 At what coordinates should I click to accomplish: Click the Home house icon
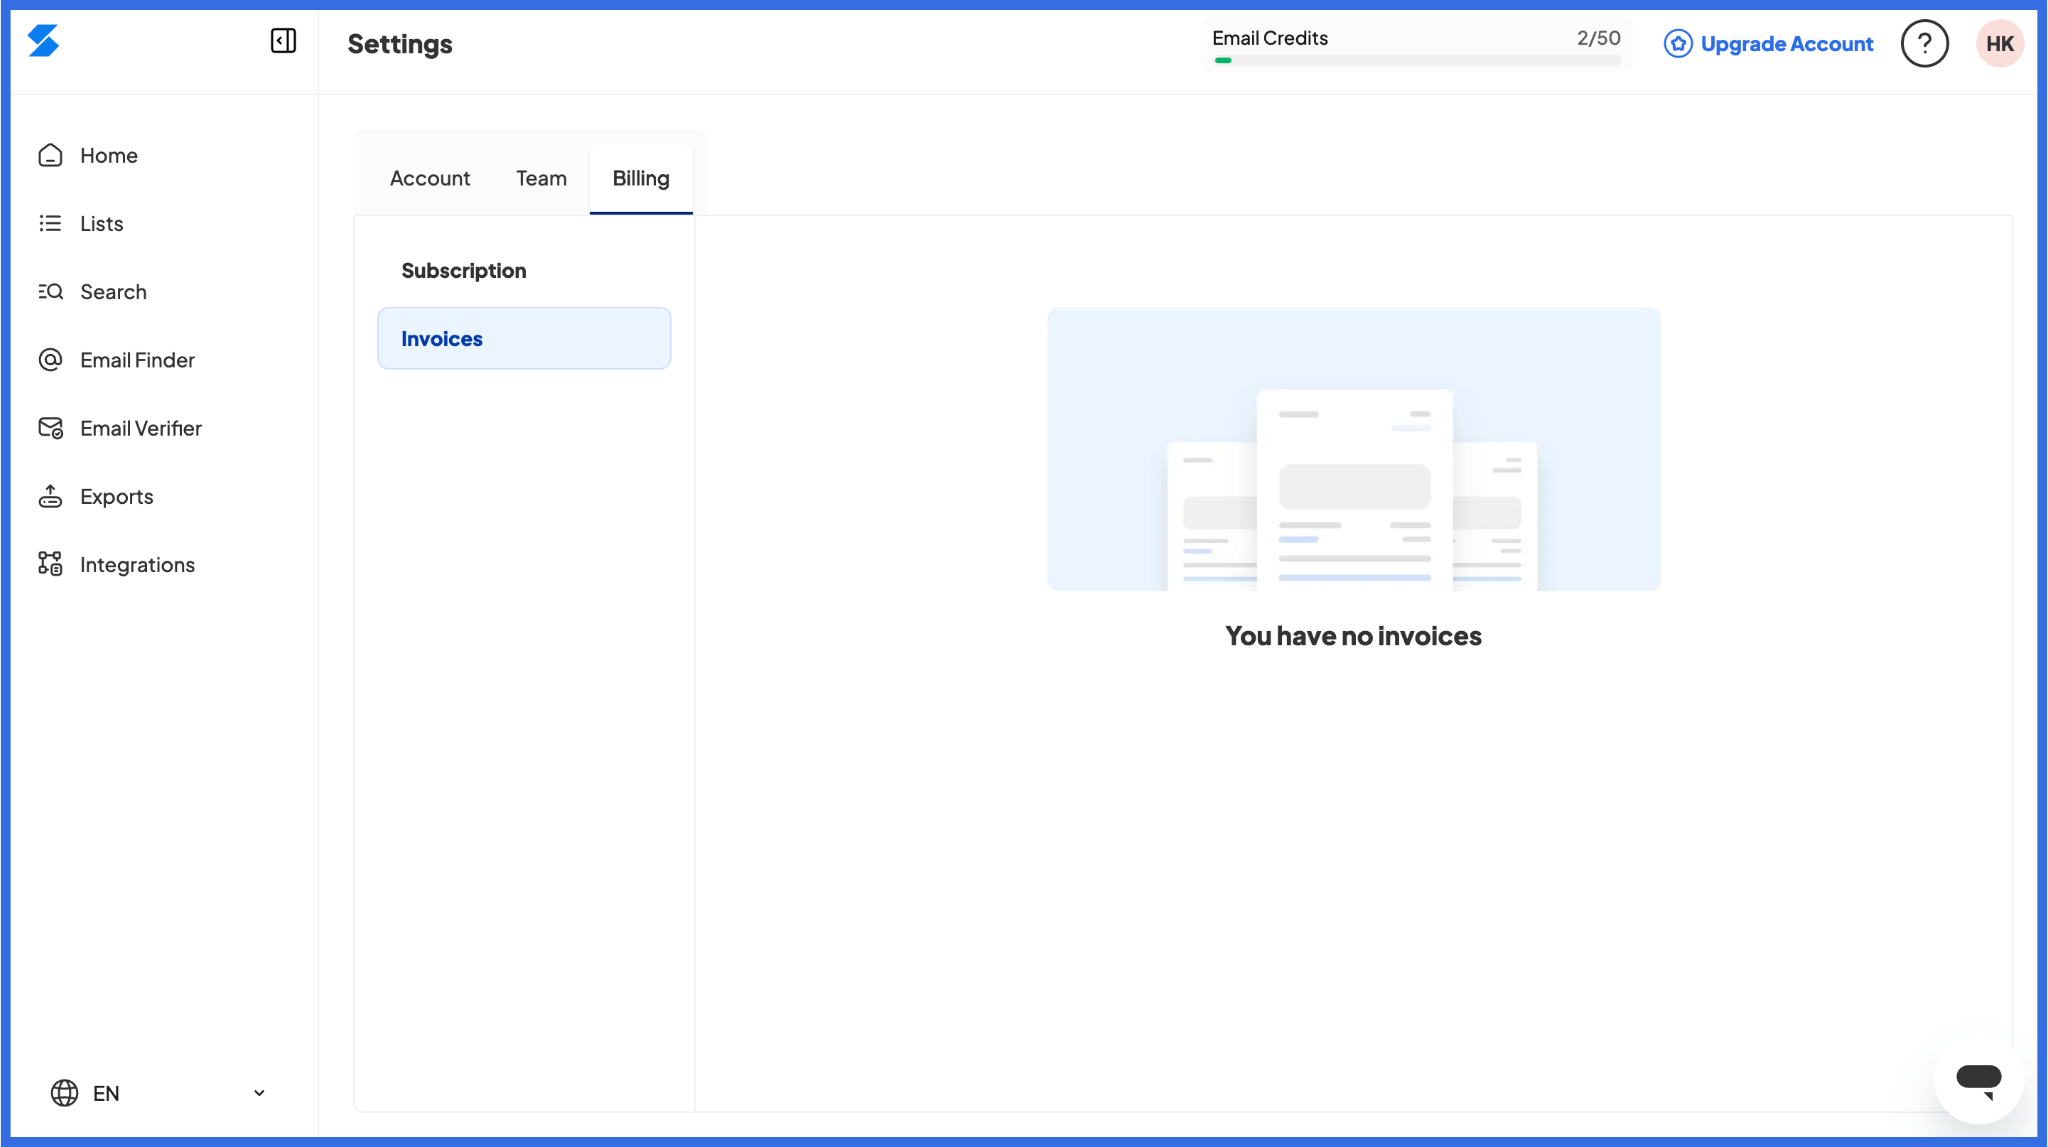point(50,155)
